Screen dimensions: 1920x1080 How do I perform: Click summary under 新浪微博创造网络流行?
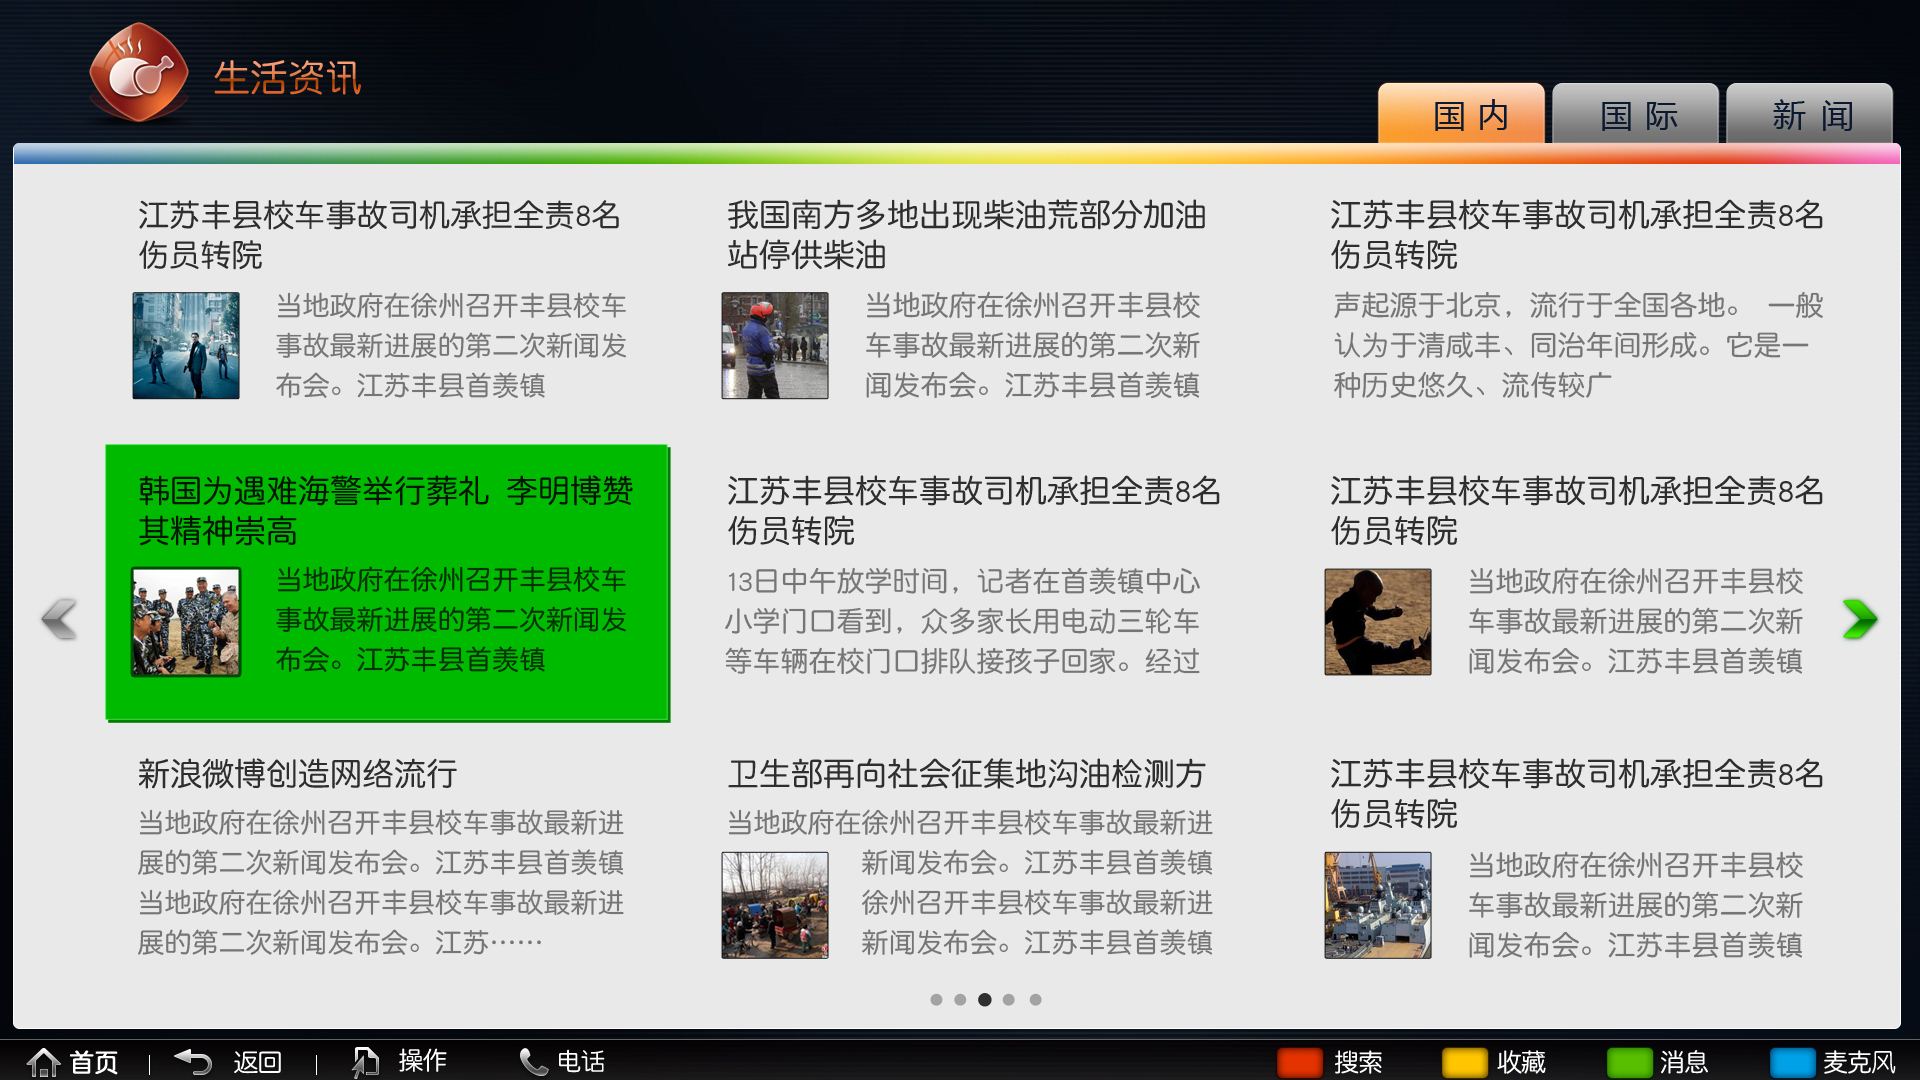(x=381, y=883)
